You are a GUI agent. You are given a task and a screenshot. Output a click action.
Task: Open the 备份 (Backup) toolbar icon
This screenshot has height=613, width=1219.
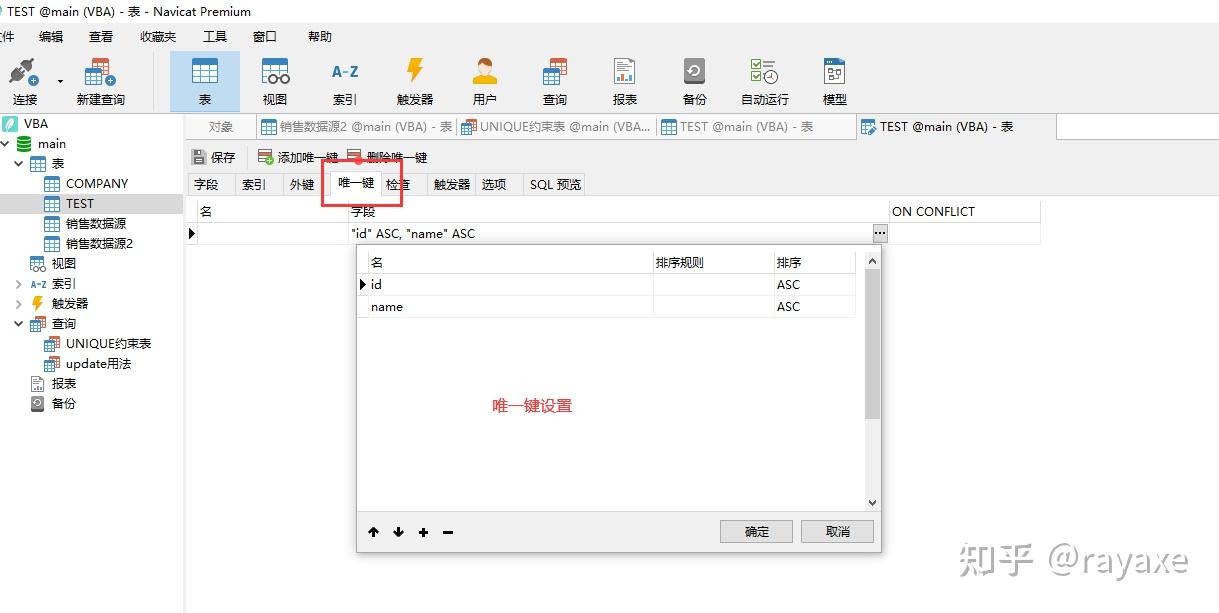694,80
